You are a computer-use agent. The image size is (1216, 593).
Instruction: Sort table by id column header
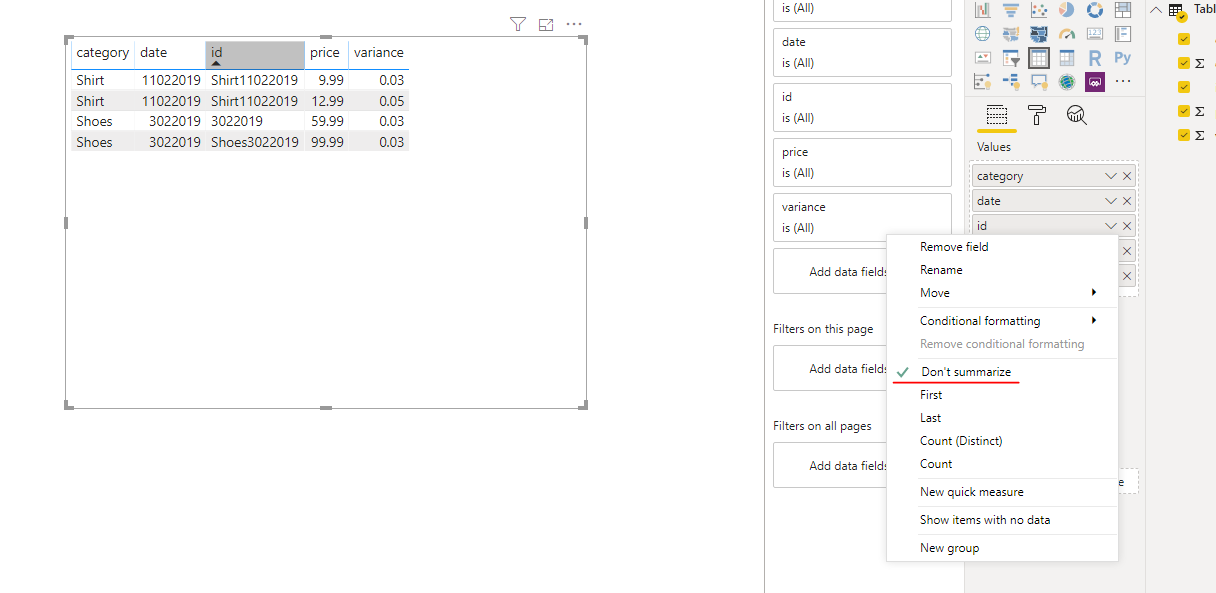[x=255, y=53]
